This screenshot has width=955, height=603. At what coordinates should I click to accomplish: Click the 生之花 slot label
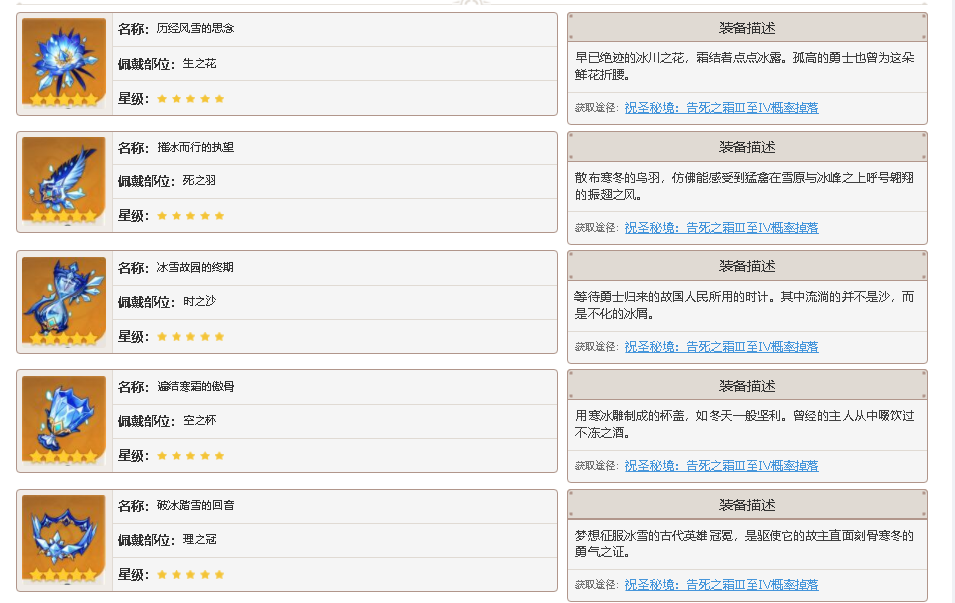click(199, 63)
